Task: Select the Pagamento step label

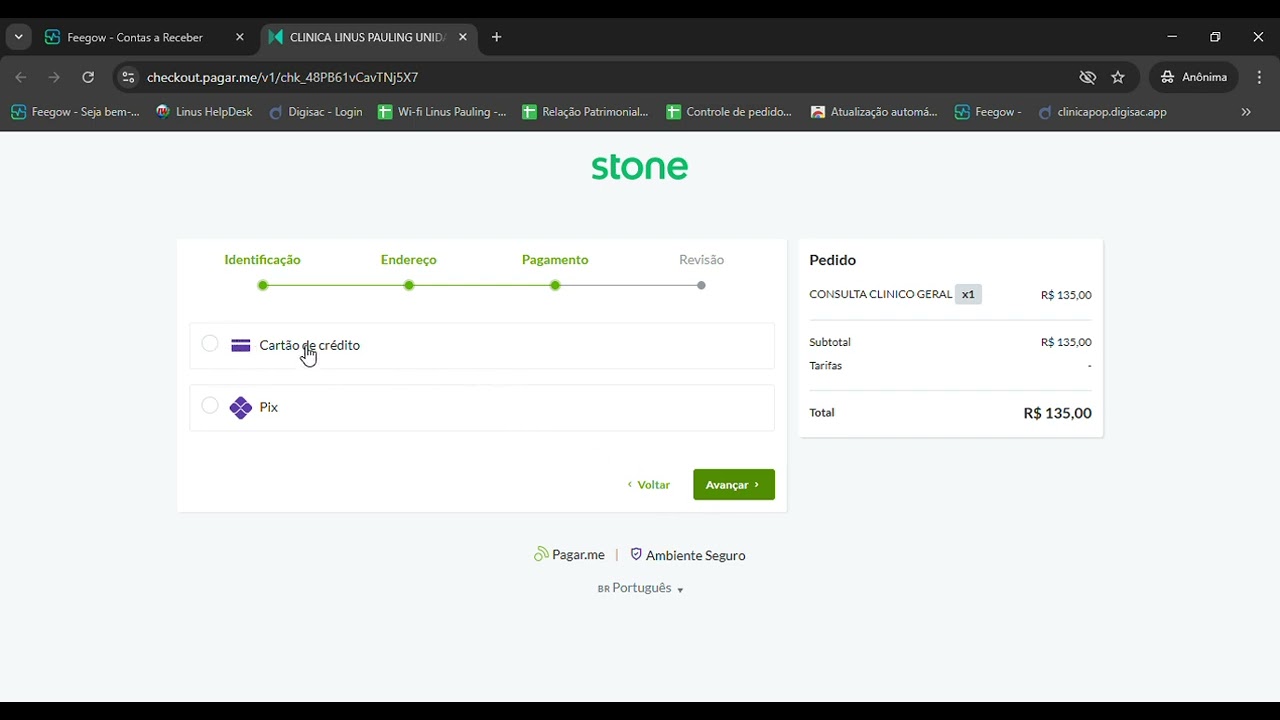Action: [555, 260]
